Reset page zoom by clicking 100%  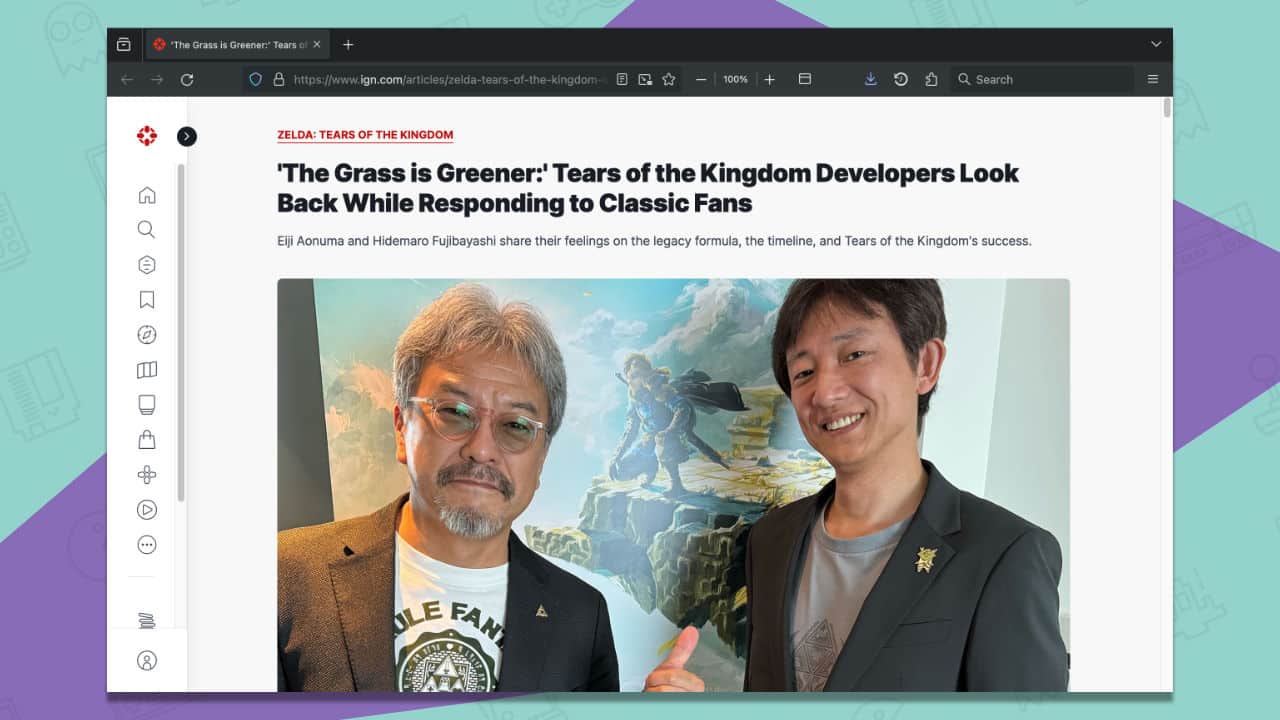point(735,79)
